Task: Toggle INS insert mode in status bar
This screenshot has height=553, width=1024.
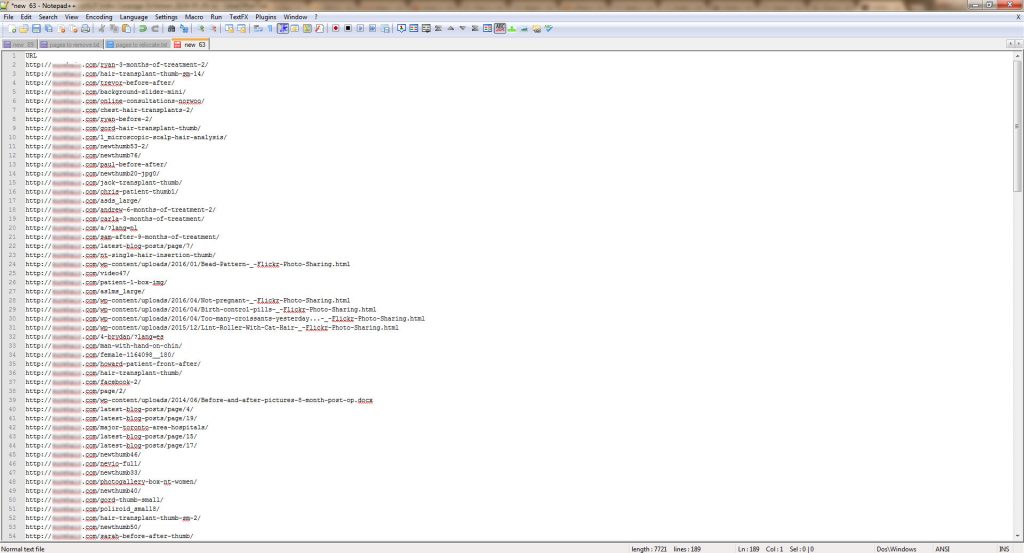Action: tap(1004, 549)
